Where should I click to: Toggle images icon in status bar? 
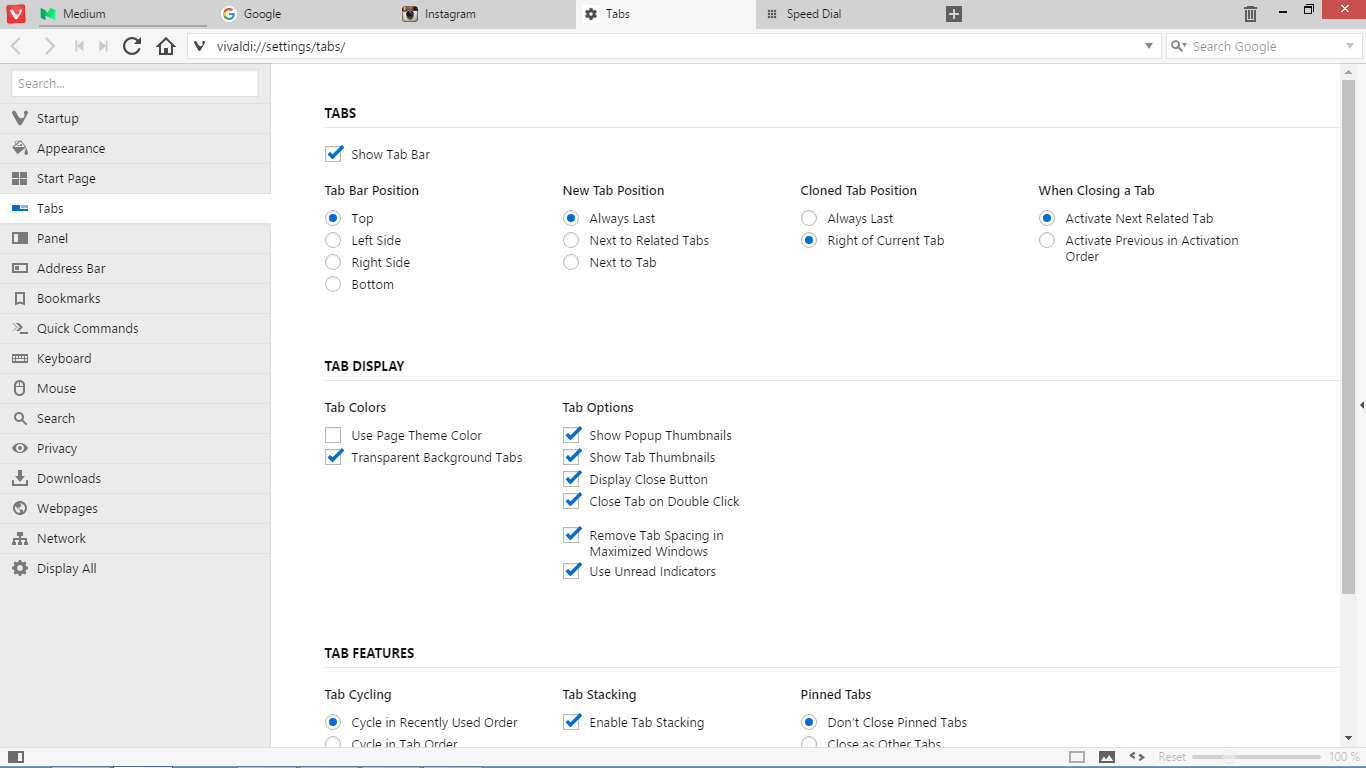click(x=1107, y=757)
